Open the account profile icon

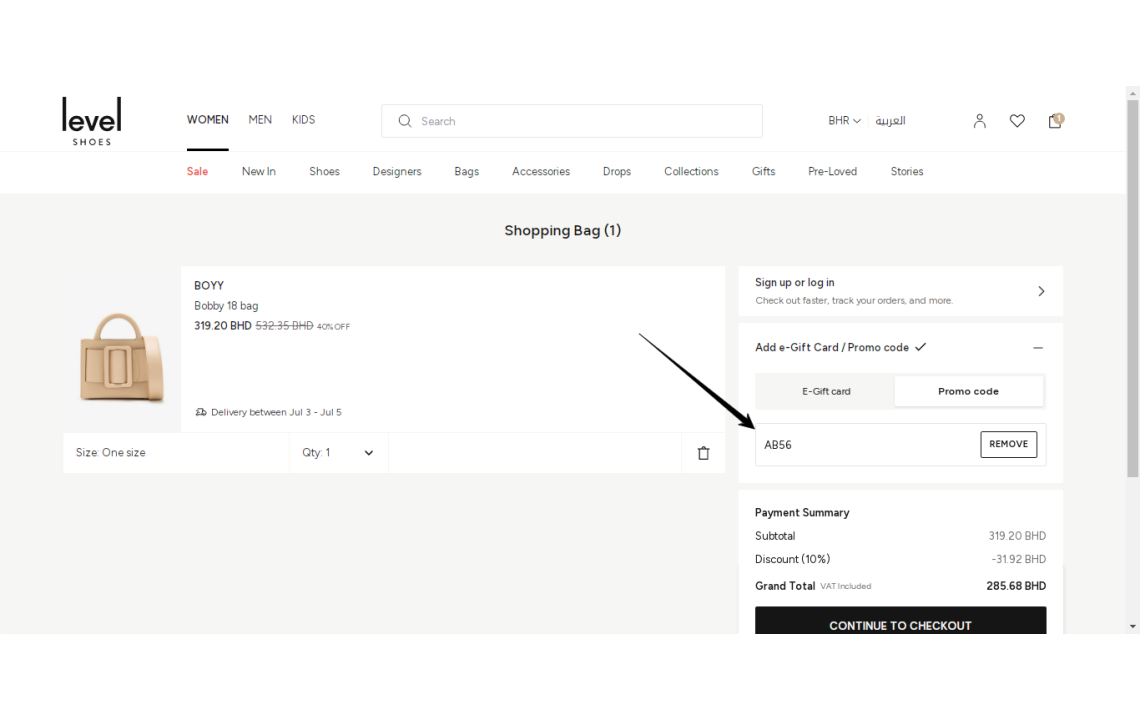(x=979, y=121)
